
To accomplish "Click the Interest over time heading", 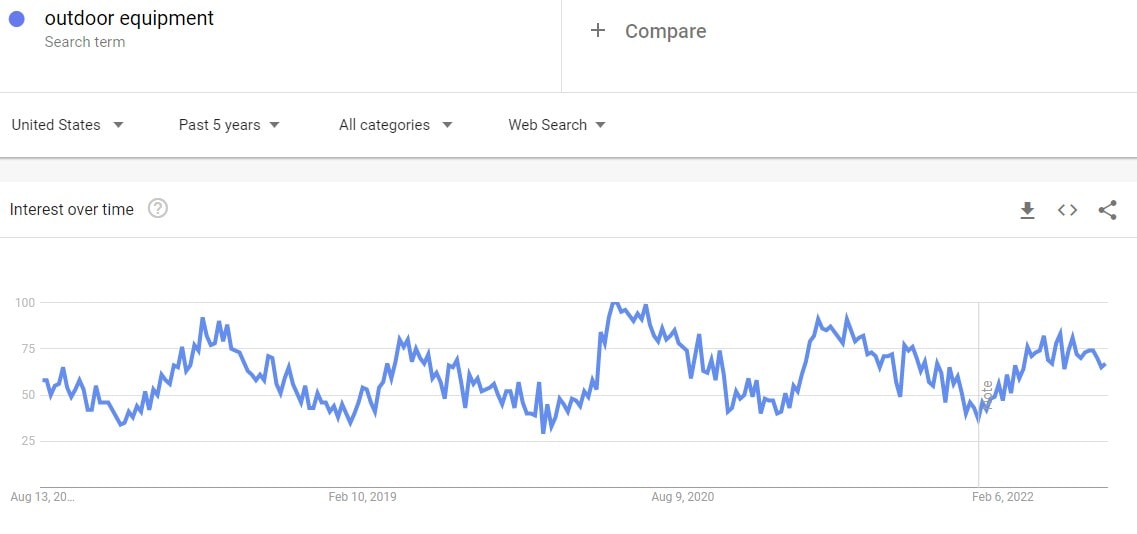I will click(71, 209).
